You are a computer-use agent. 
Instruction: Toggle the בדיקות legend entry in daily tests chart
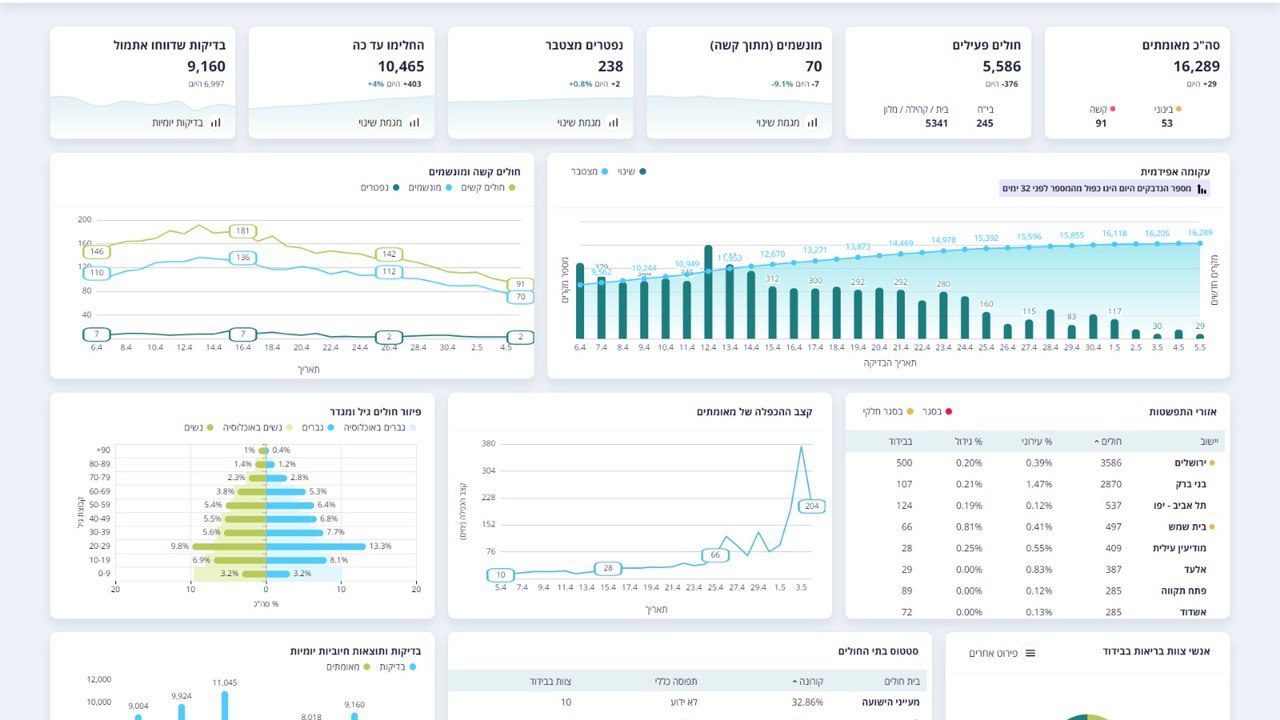(399, 666)
